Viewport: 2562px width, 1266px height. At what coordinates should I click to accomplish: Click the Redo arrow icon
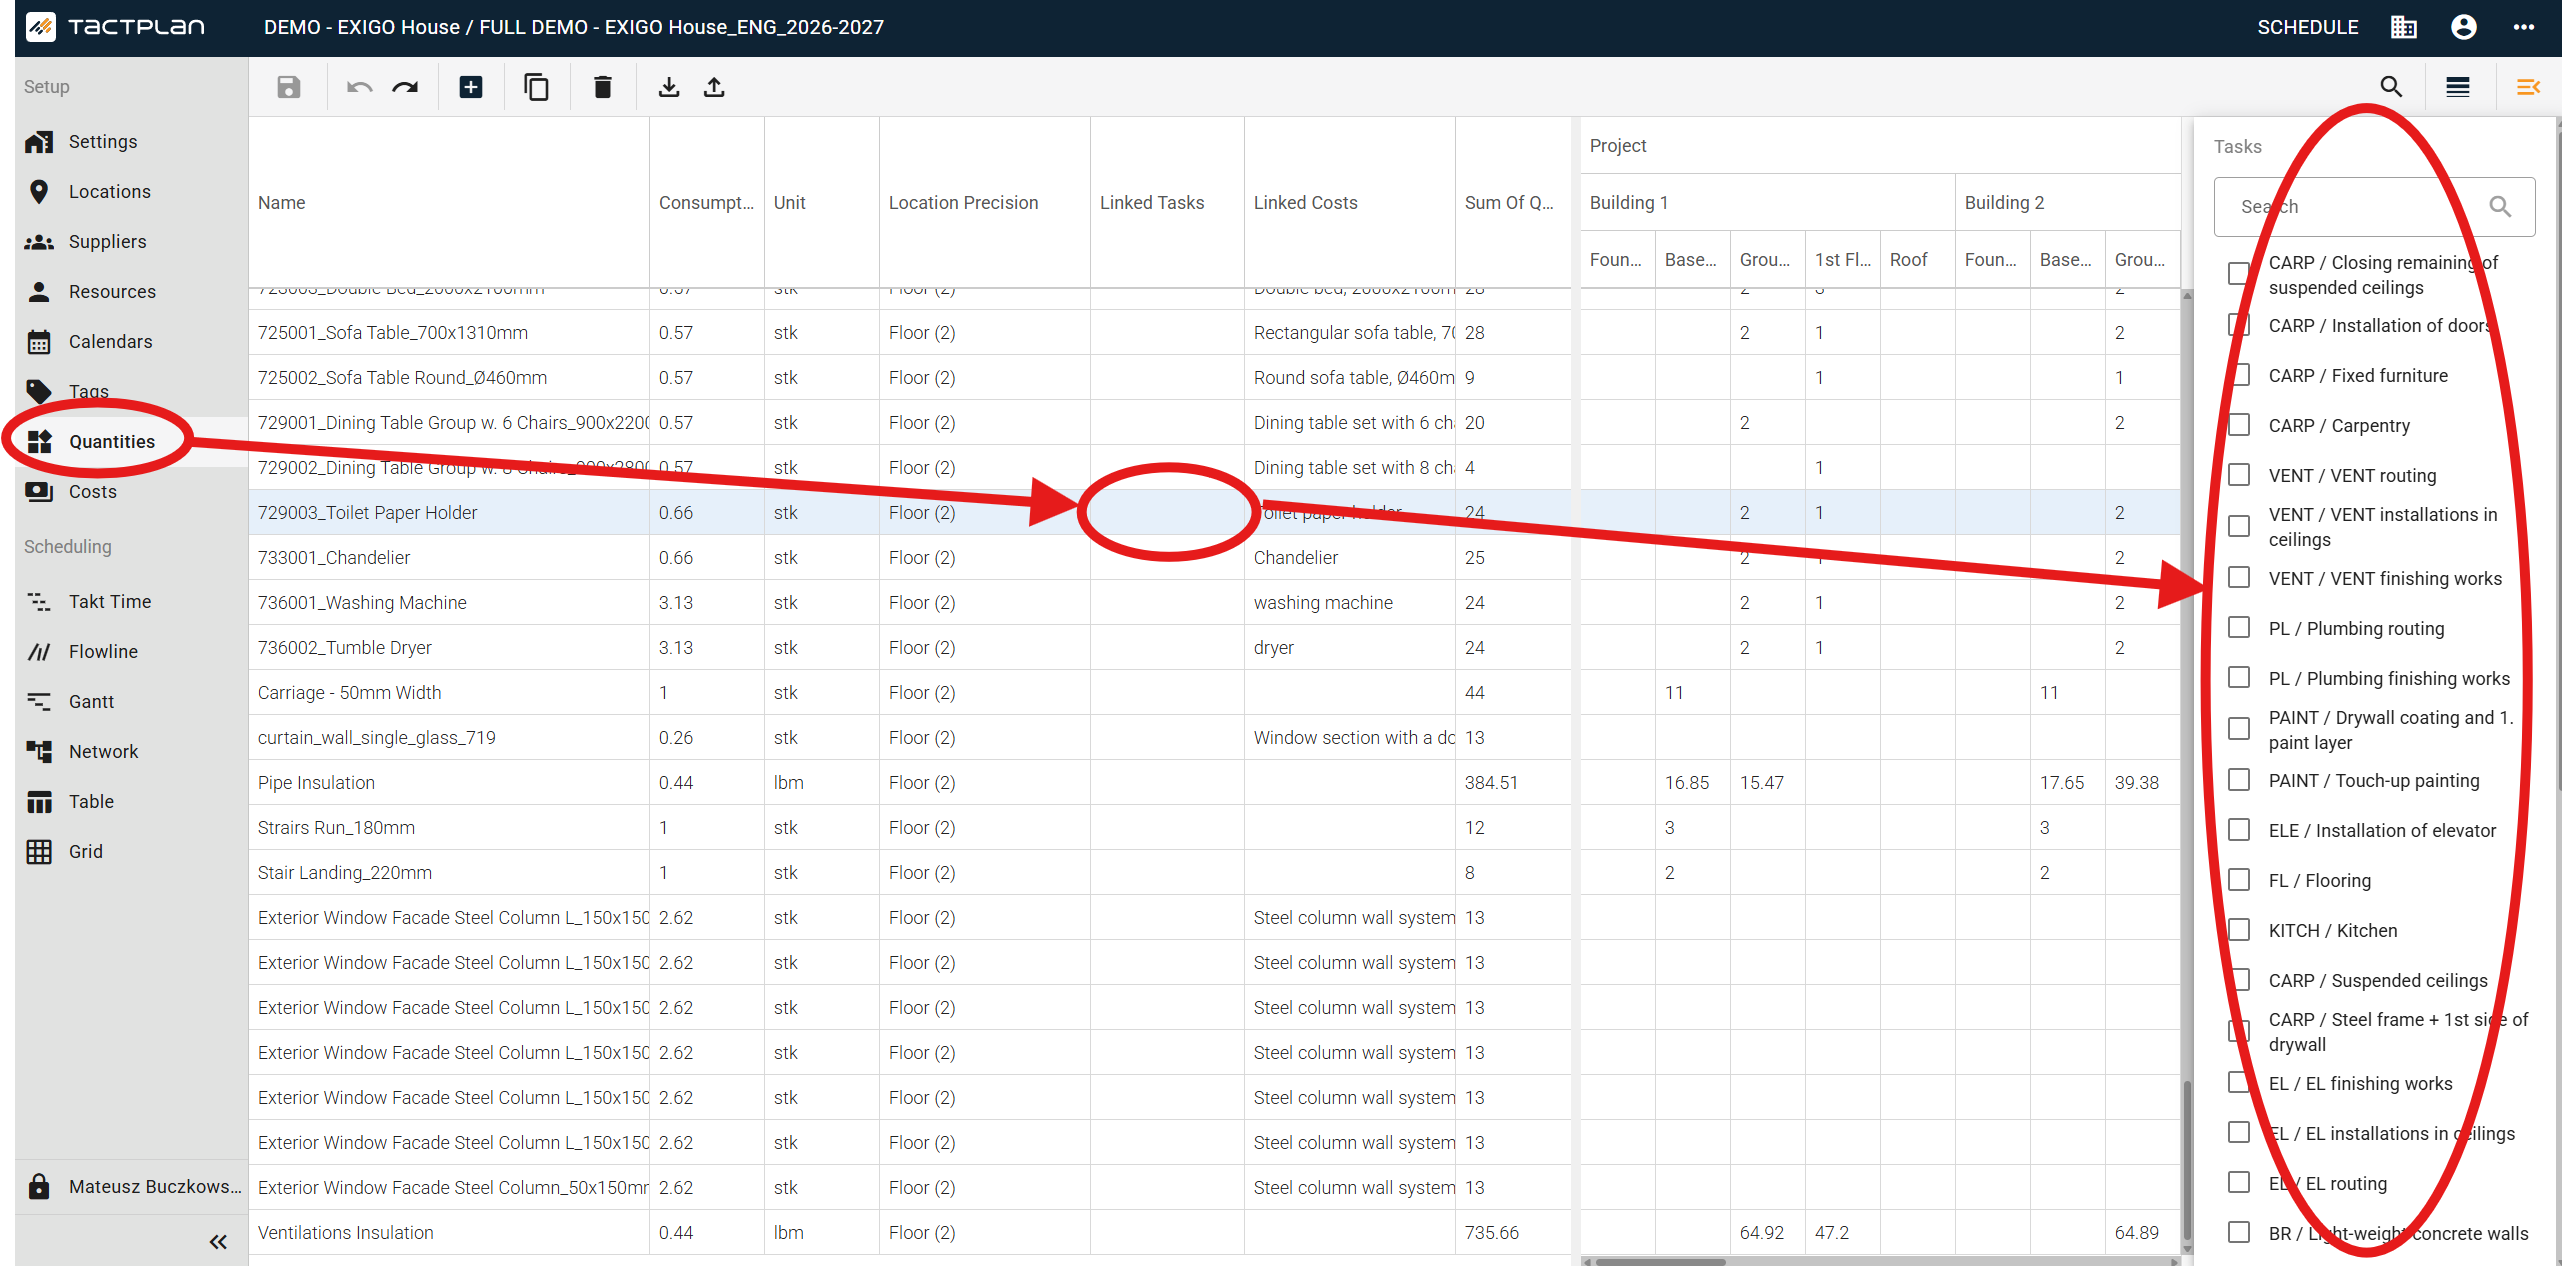(x=405, y=87)
